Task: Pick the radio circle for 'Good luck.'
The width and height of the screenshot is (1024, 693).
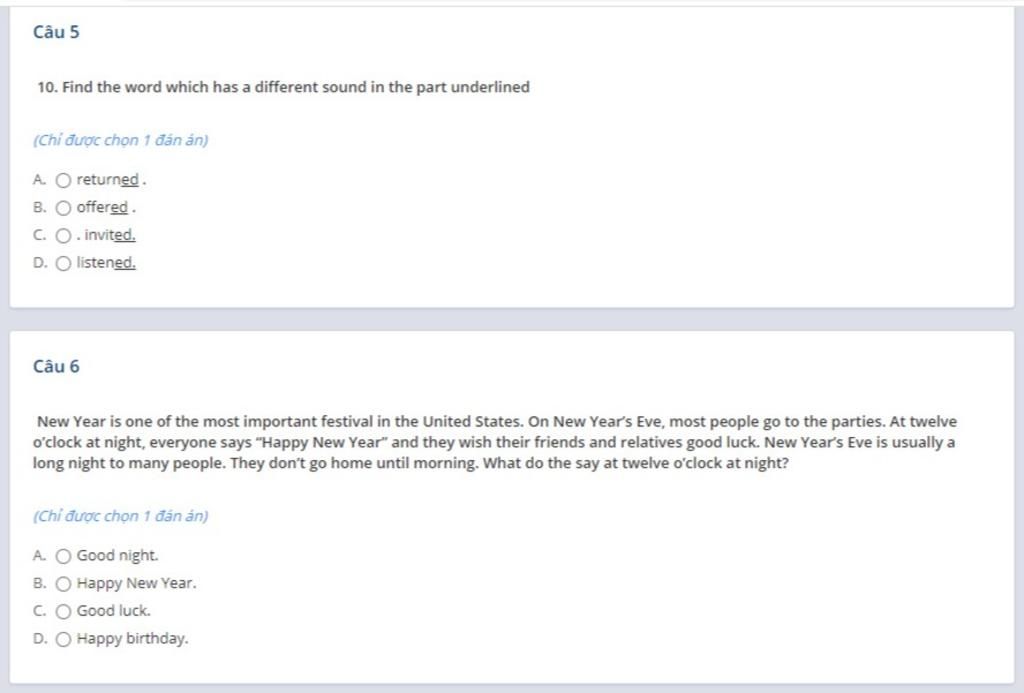Action: (x=63, y=611)
